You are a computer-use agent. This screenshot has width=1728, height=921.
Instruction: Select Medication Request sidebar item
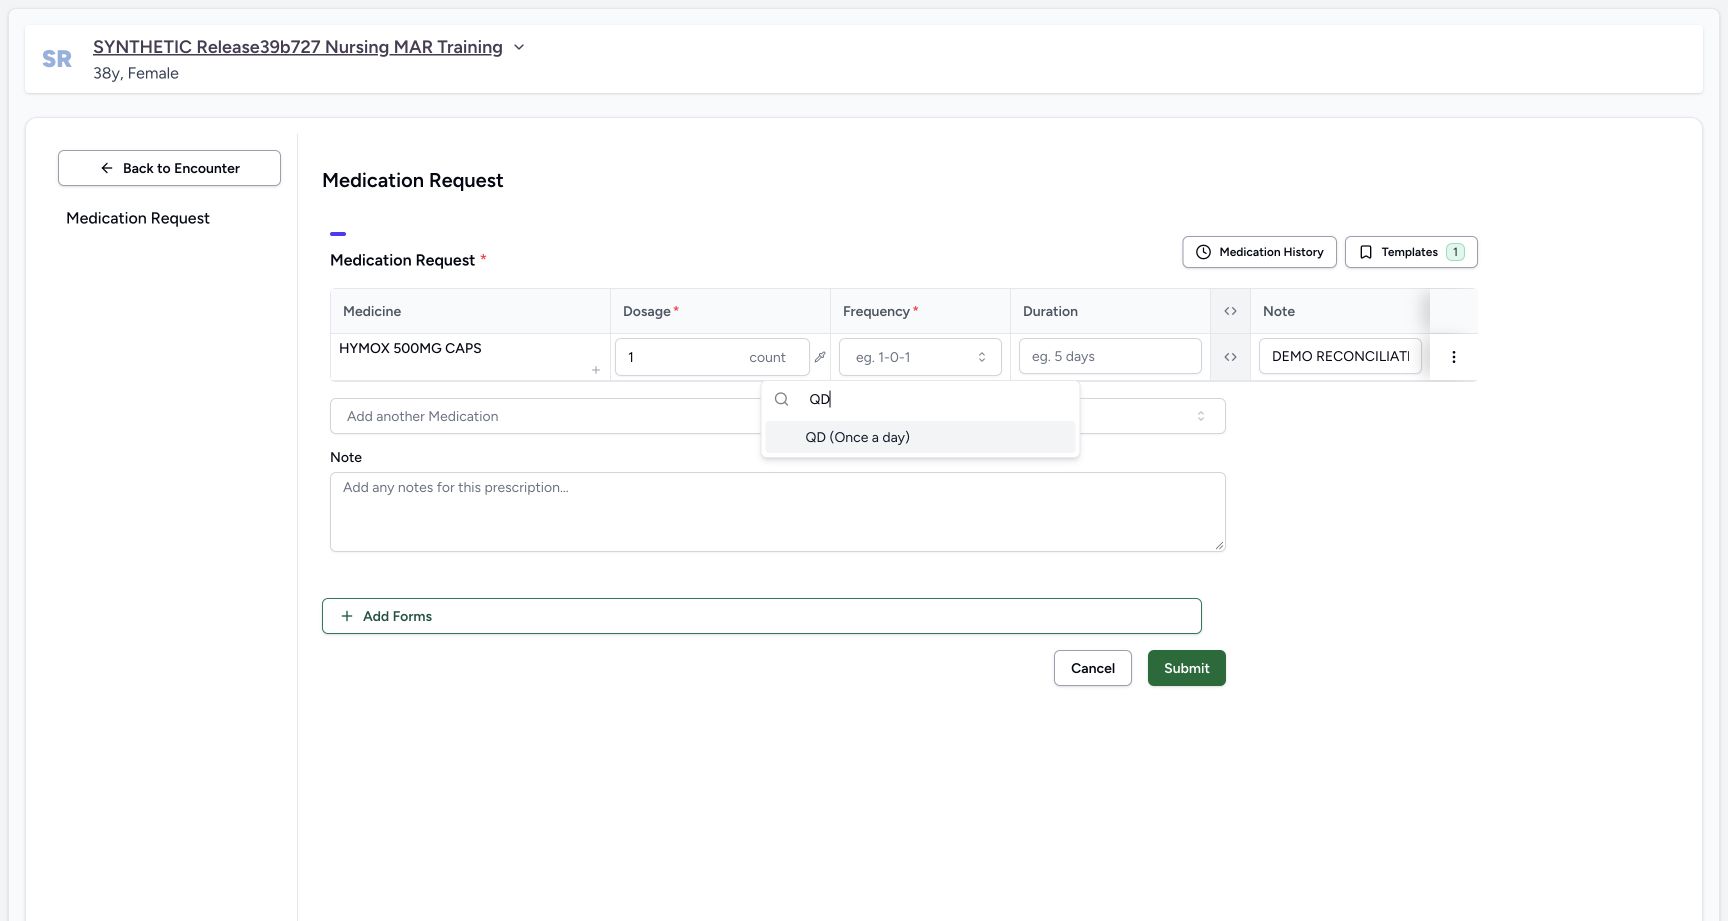pyautogui.click(x=138, y=218)
